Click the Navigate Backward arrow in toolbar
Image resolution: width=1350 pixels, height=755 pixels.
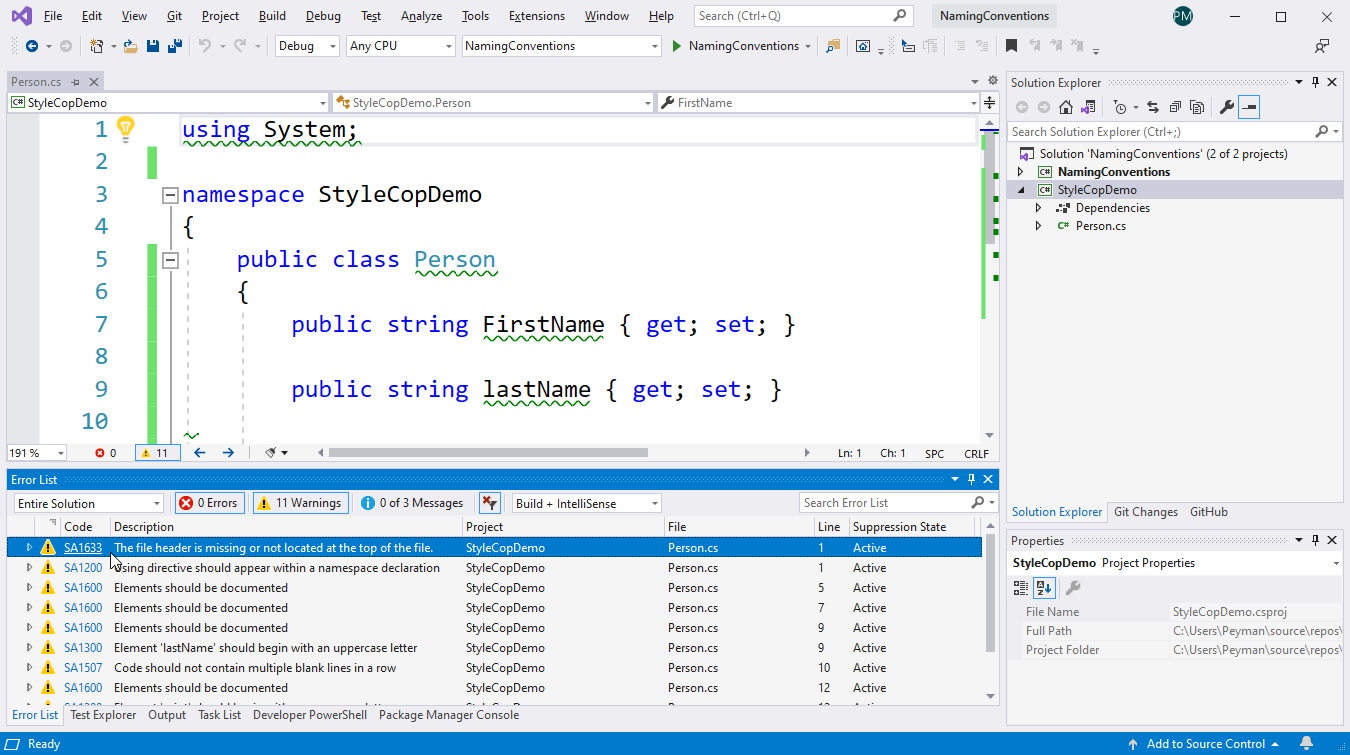coord(32,46)
